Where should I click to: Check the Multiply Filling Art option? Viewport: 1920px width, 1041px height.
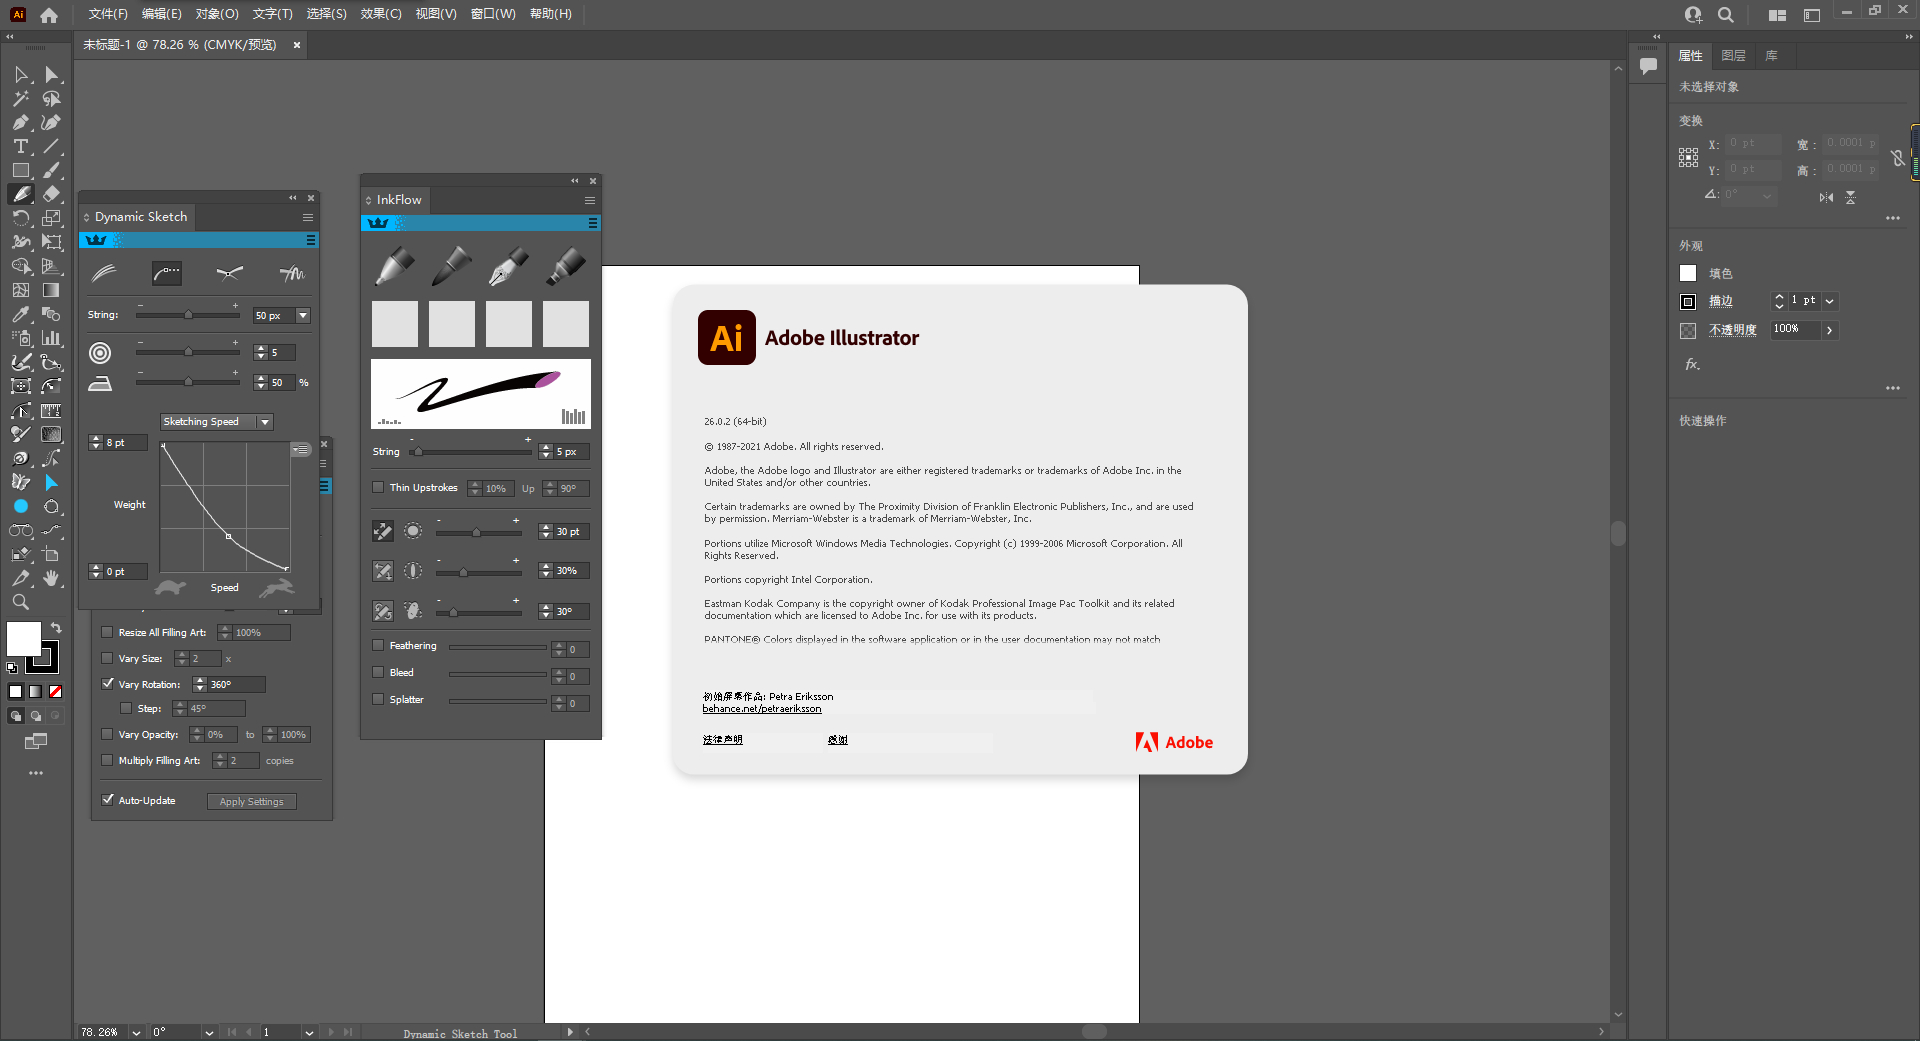click(x=107, y=761)
